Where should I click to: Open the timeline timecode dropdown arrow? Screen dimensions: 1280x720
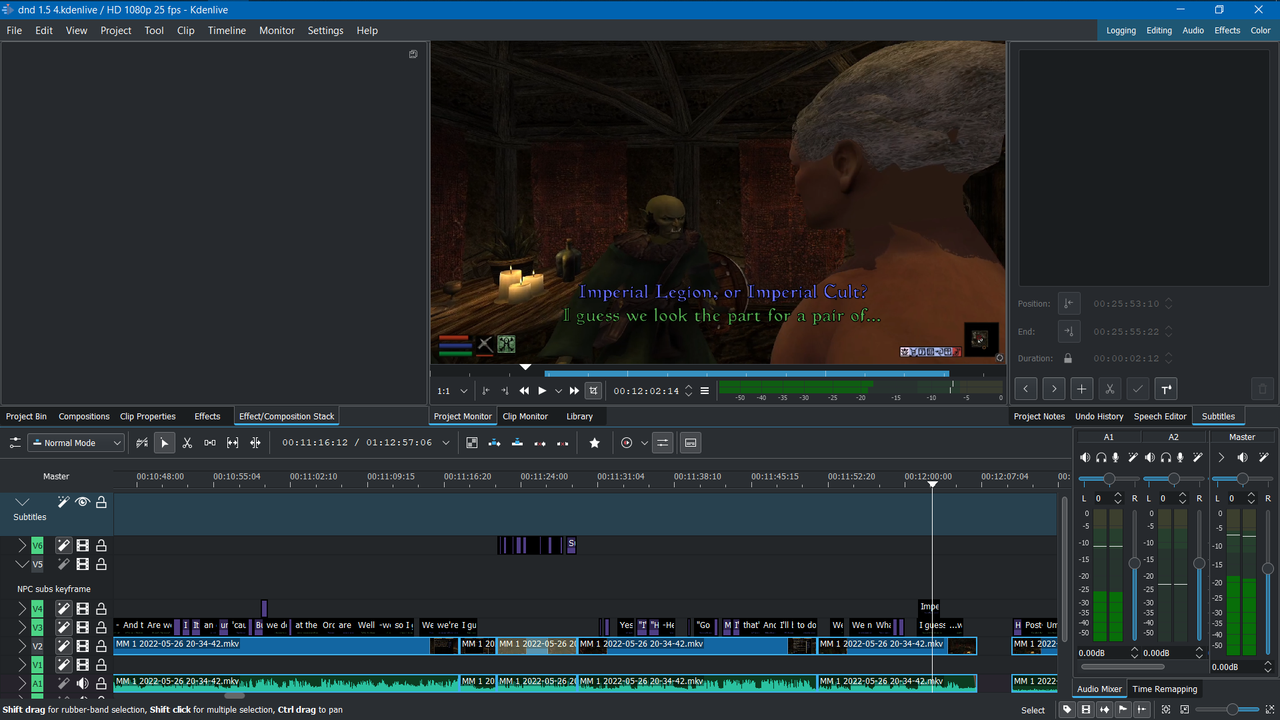tap(446, 443)
